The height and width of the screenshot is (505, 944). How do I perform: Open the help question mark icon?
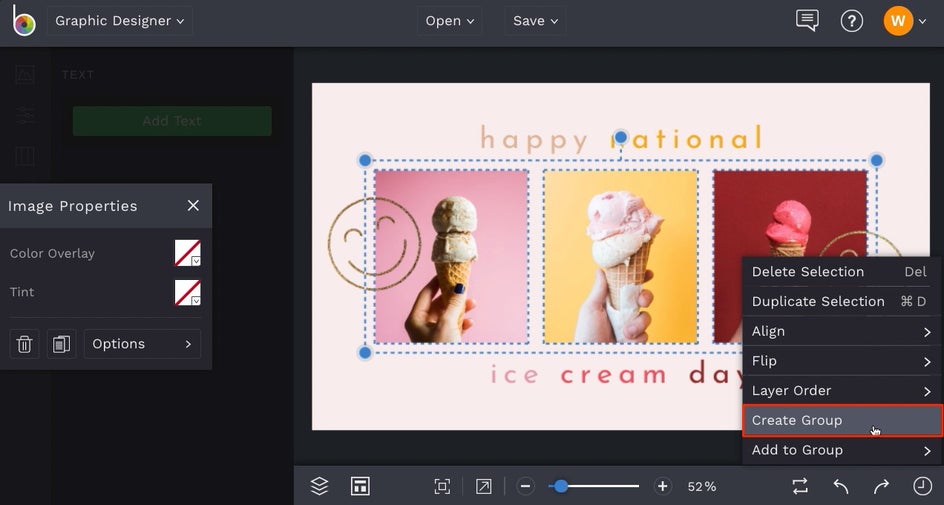[x=851, y=21]
